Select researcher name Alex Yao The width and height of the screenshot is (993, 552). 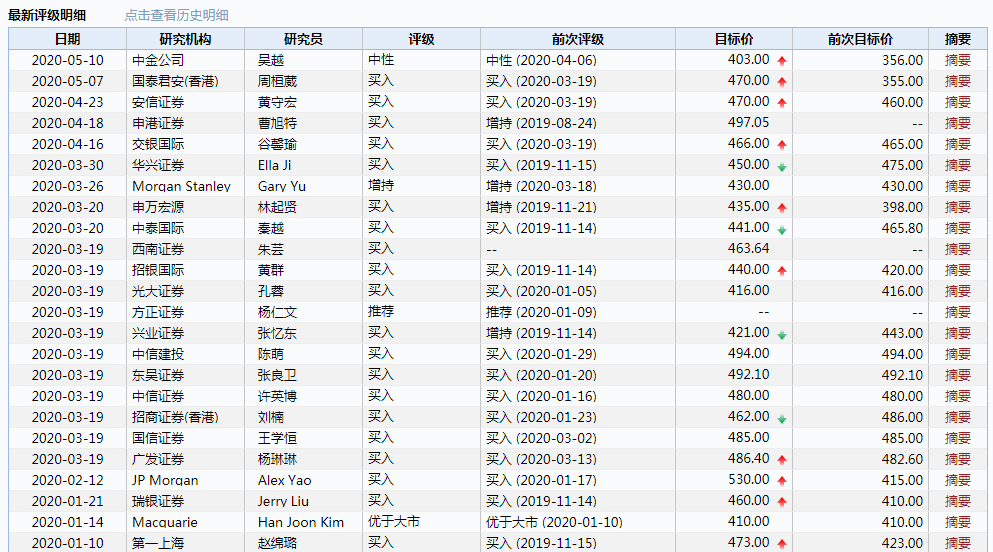[284, 480]
